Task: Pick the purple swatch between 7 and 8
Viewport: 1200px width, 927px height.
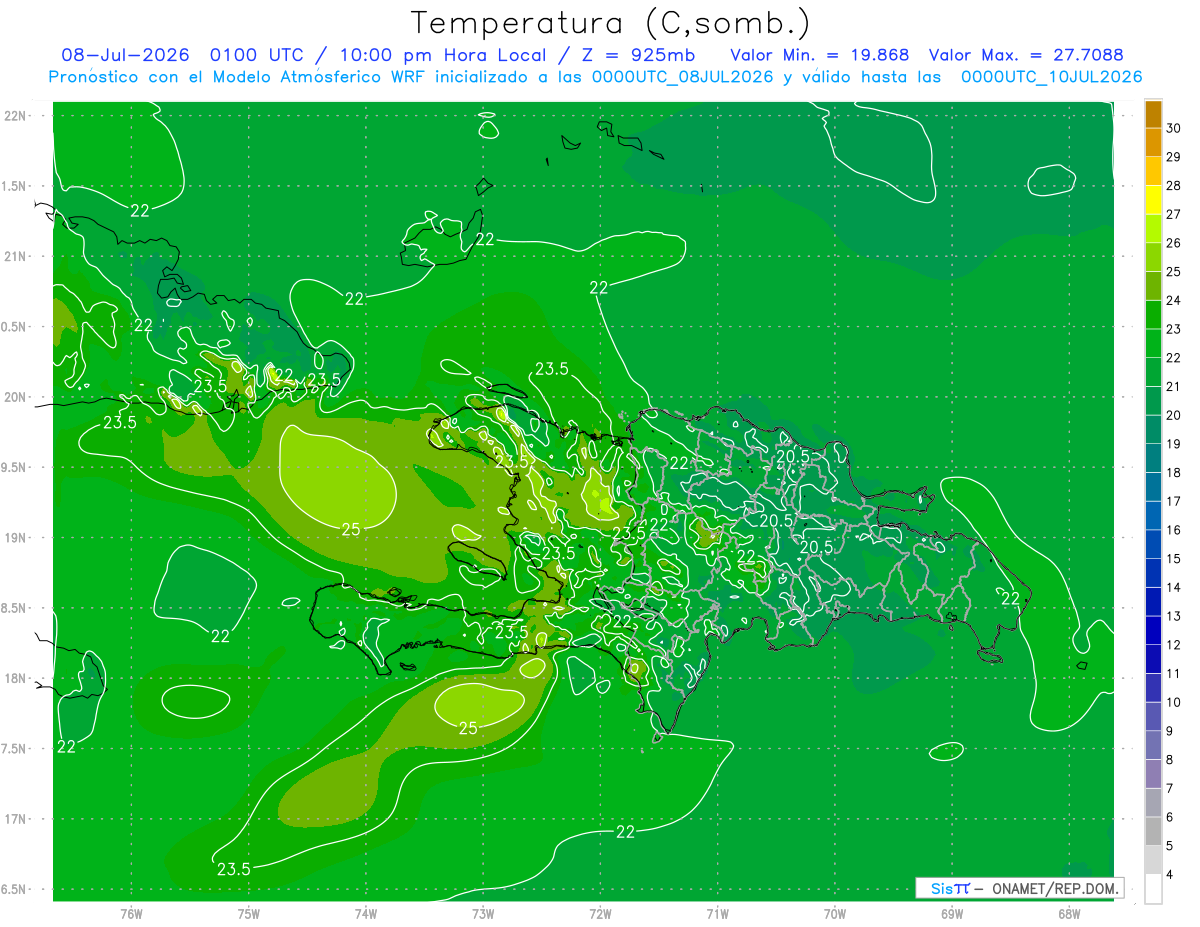Action: coord(1153,774)
